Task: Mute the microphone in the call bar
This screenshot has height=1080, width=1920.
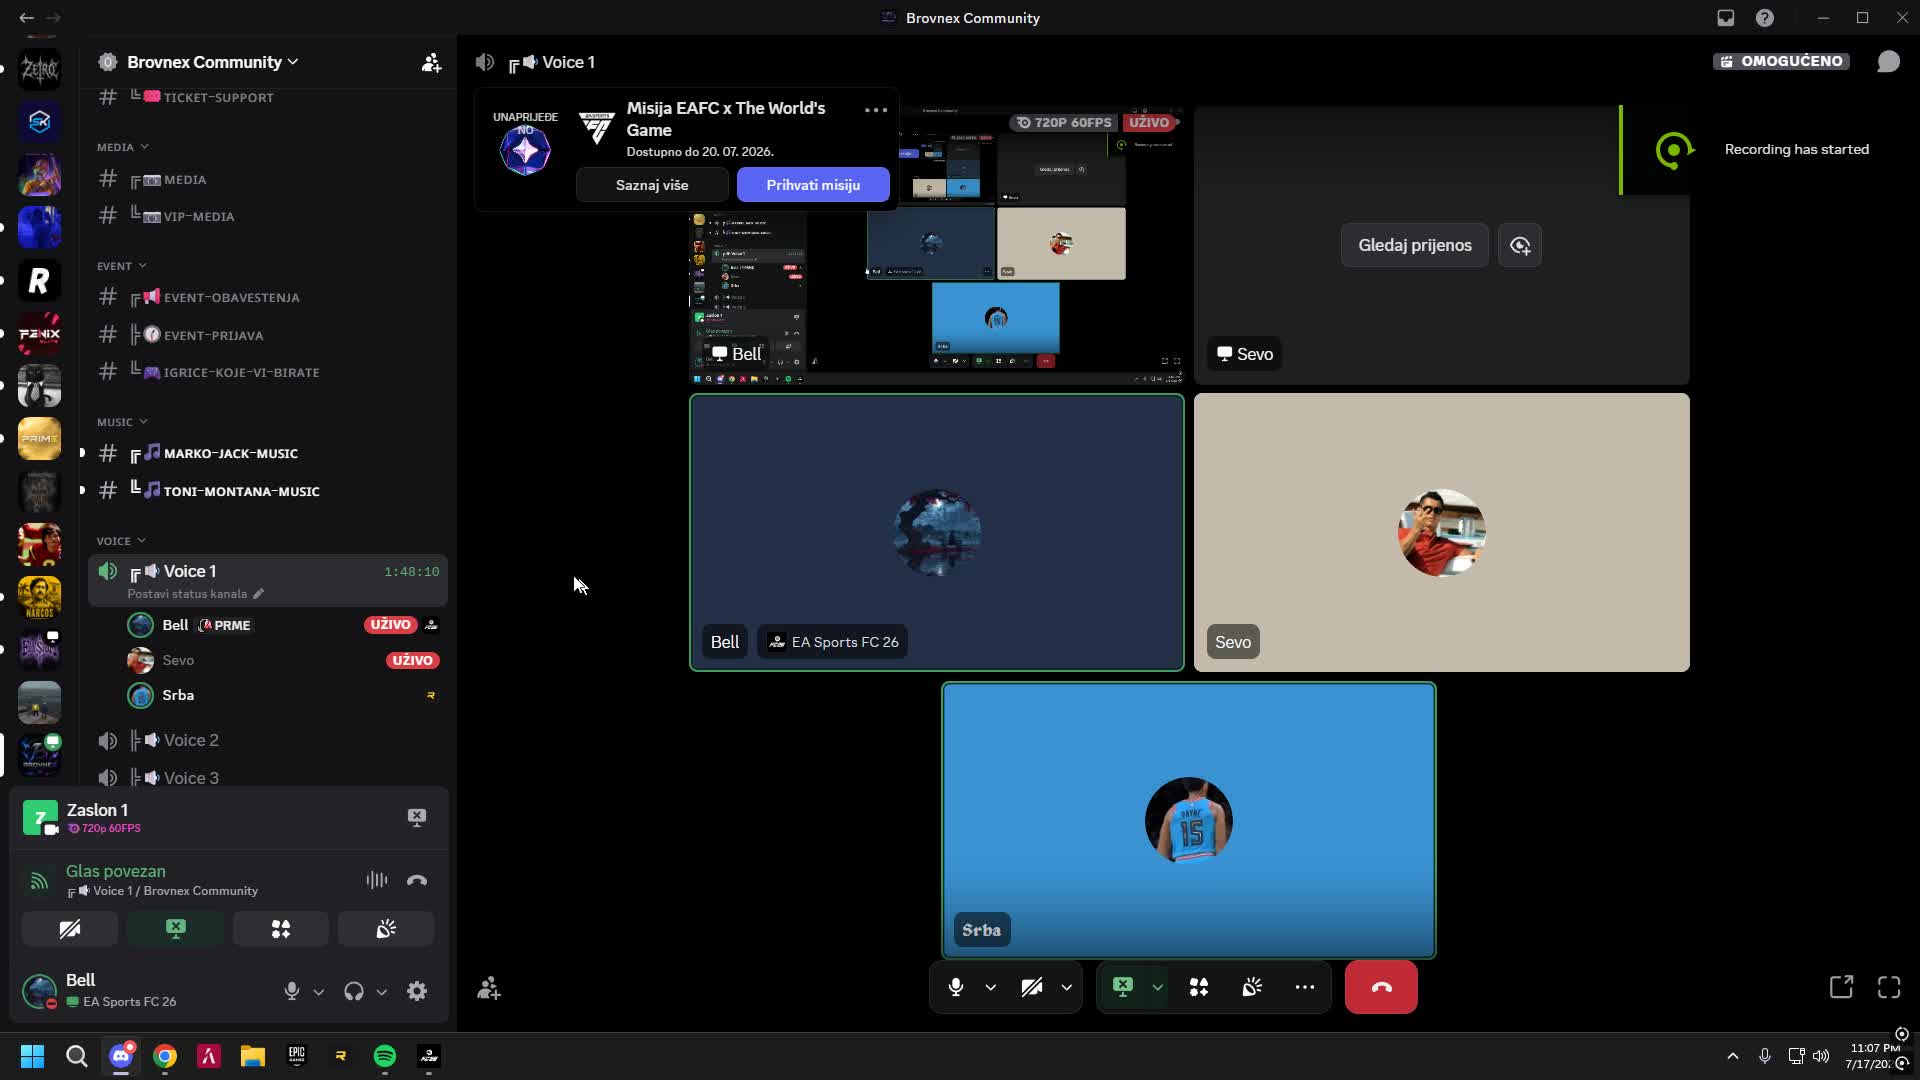Action: point(956,987)
